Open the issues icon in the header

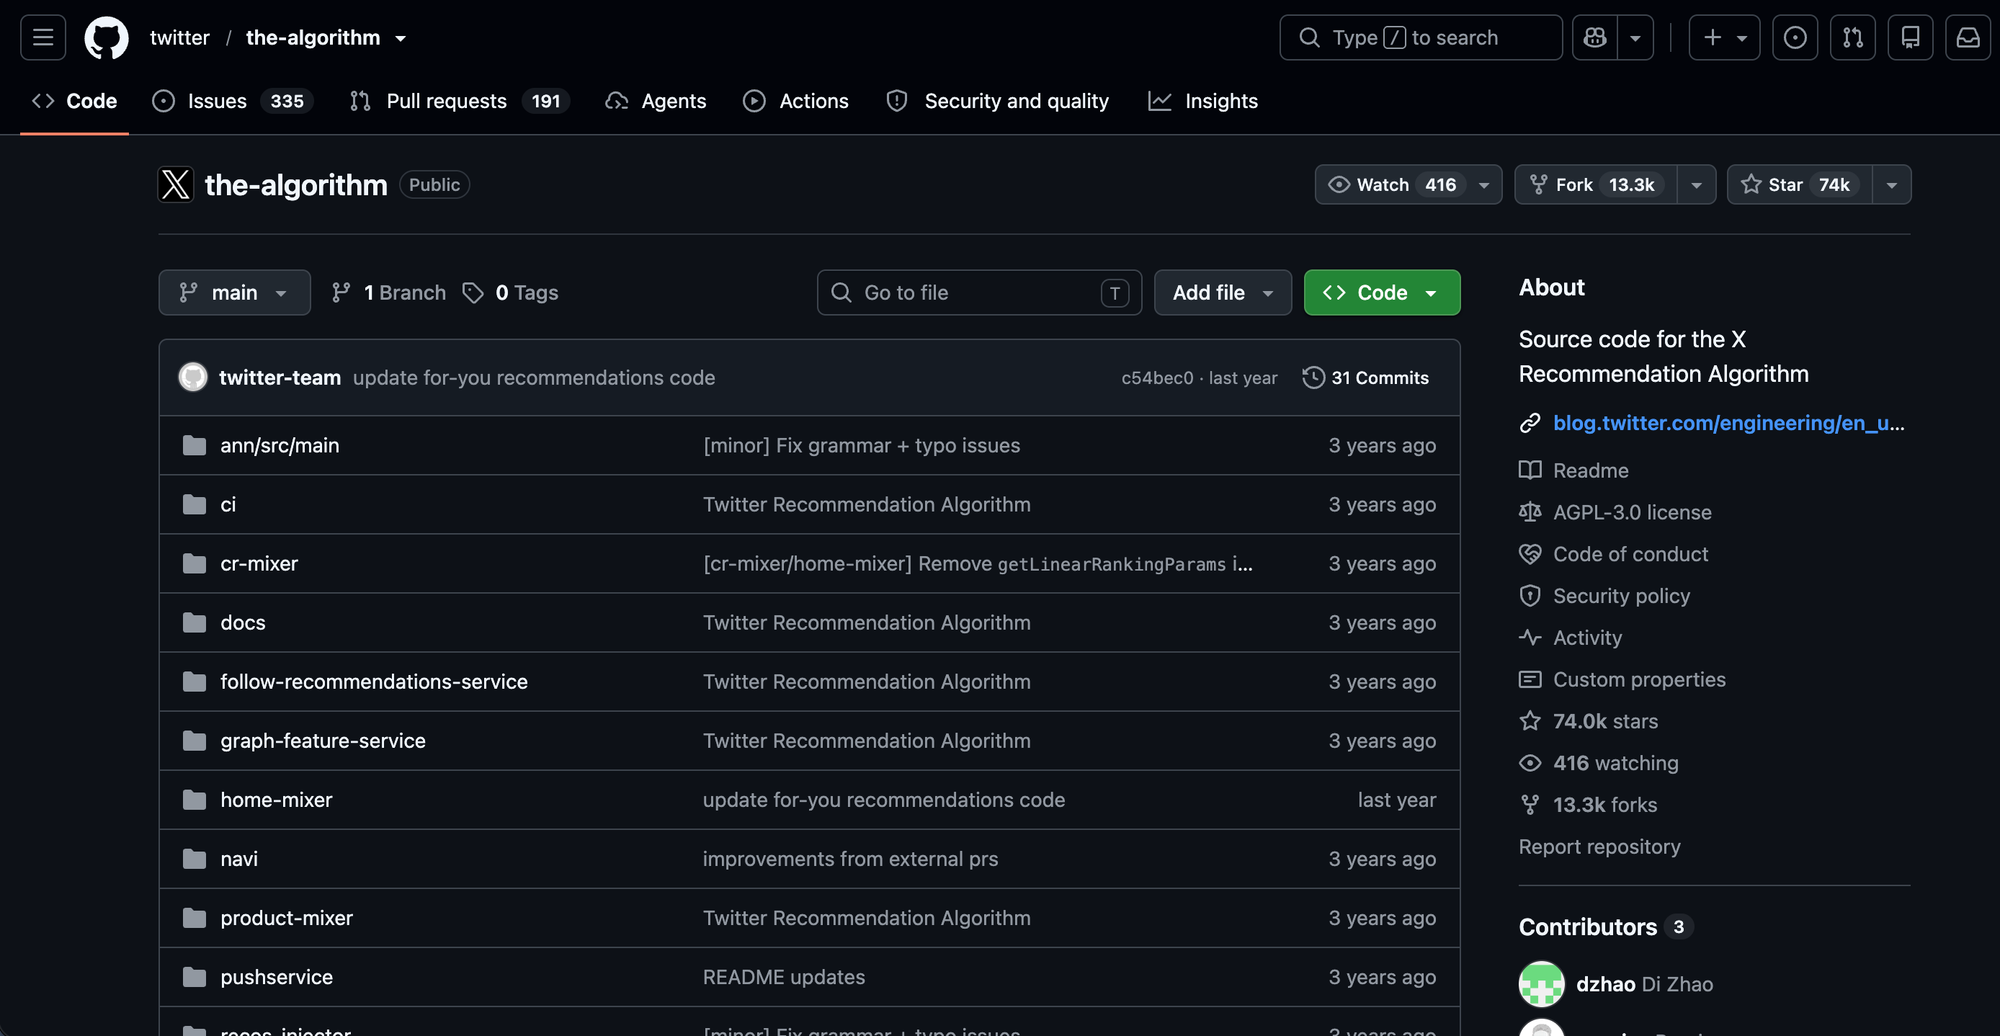click(1795, 38)
